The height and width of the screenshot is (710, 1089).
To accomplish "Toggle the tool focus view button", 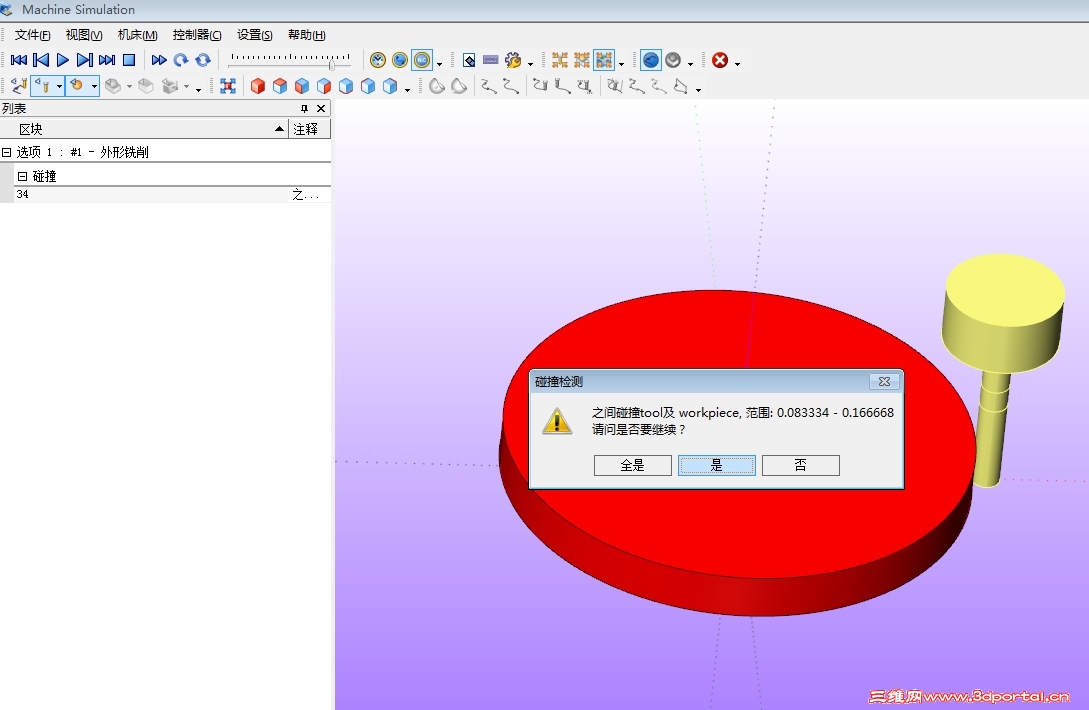I will point(43,86).
